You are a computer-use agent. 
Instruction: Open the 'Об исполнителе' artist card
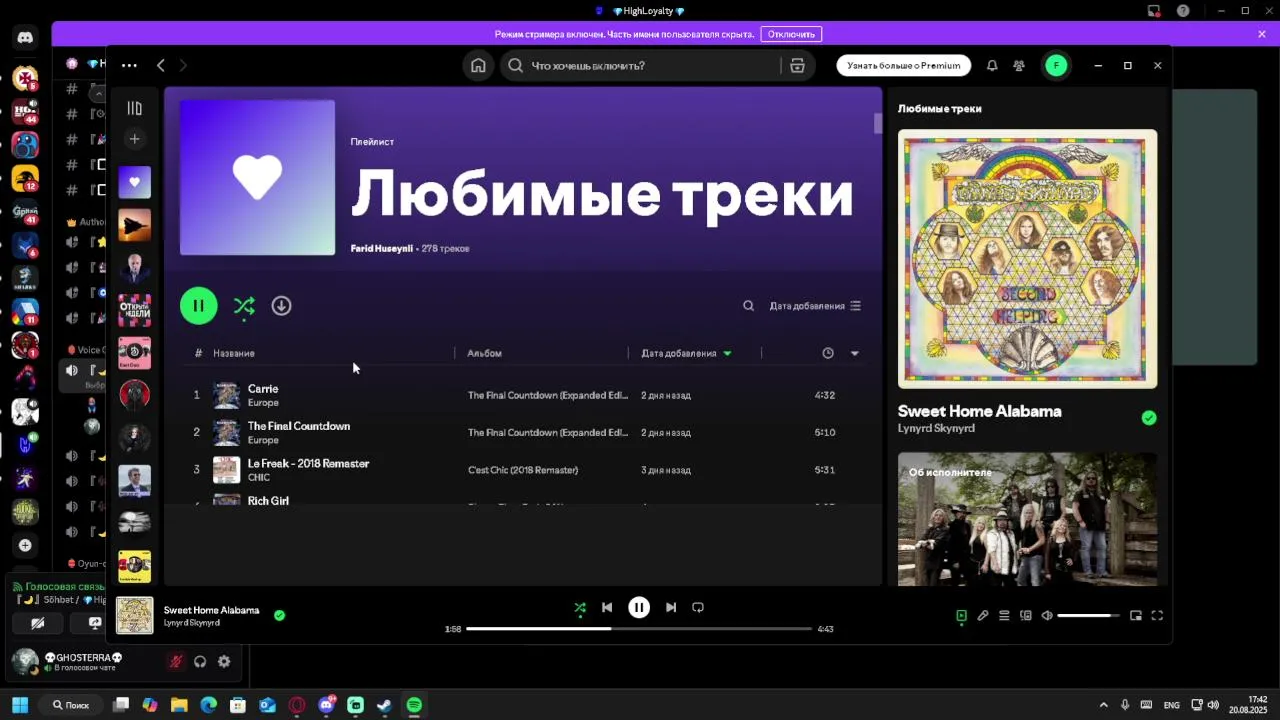pos(1027,519)
